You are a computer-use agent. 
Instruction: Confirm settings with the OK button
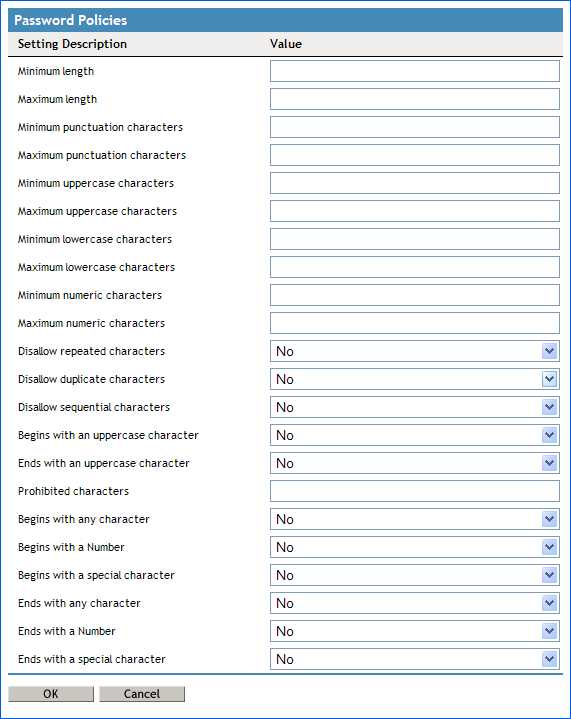click(x=51, y=694)
